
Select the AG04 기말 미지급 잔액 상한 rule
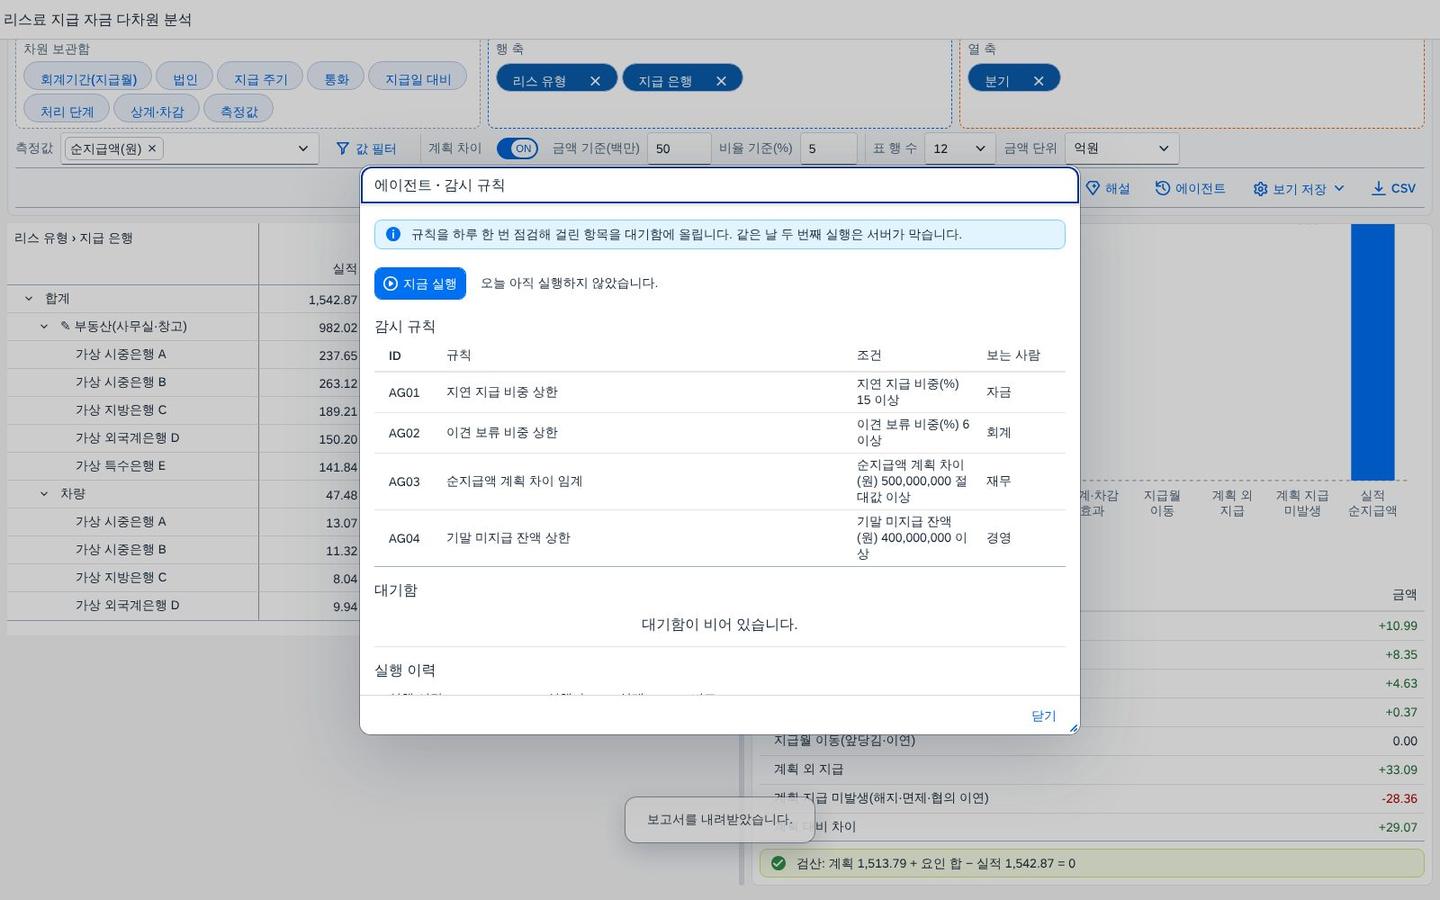pyautogui.click(x=720, y=538)
